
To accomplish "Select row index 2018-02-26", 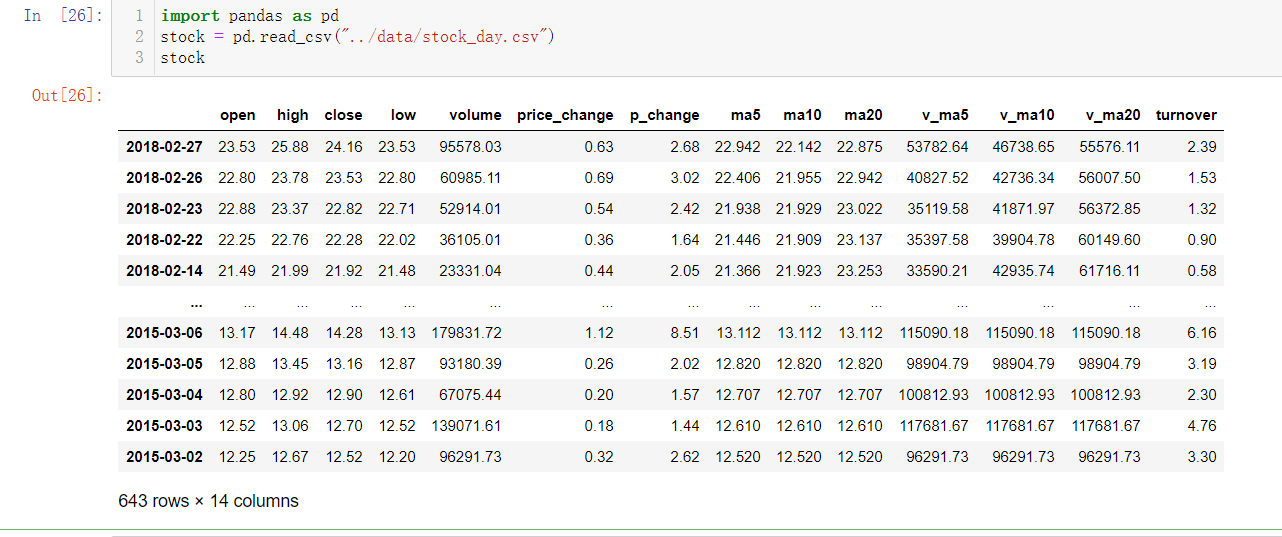I will click(x=164, y=178).
